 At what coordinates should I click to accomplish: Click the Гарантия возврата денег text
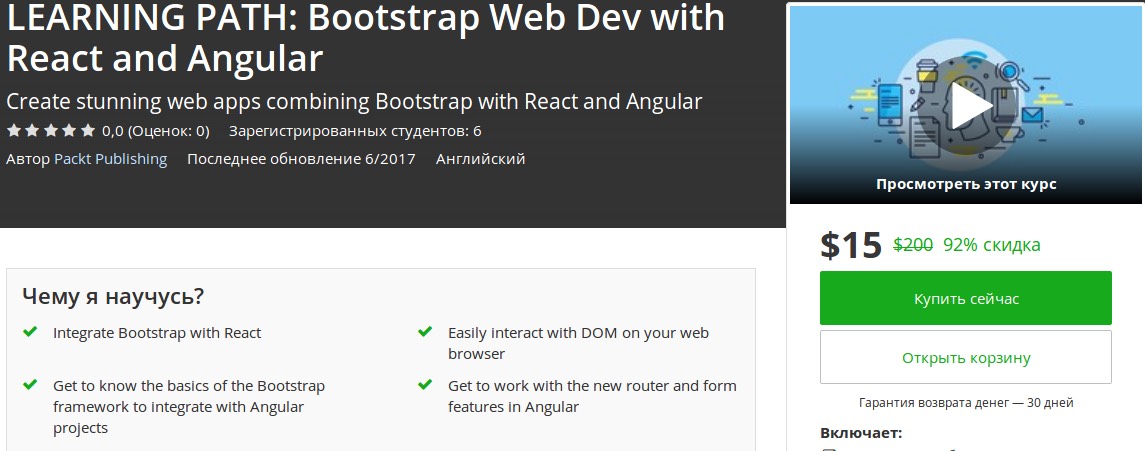[x=965, y=403]
